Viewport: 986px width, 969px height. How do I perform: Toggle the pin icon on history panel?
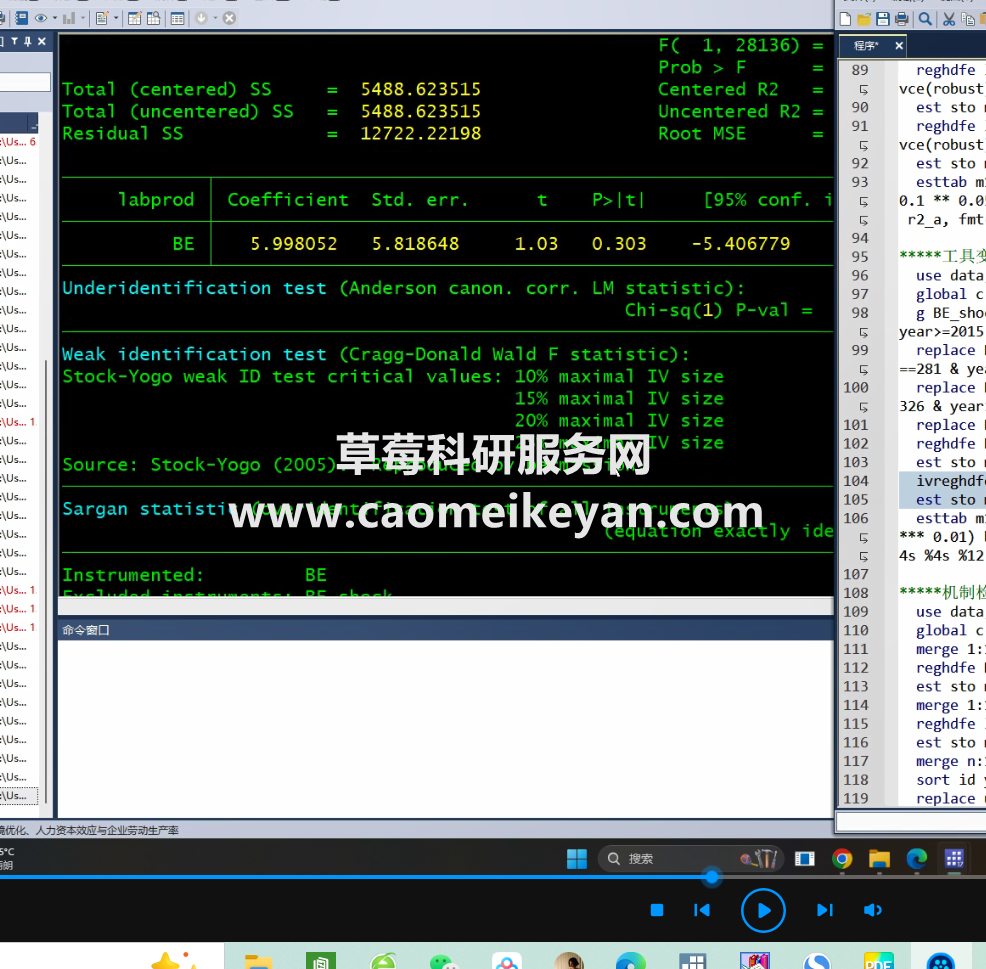28,42
